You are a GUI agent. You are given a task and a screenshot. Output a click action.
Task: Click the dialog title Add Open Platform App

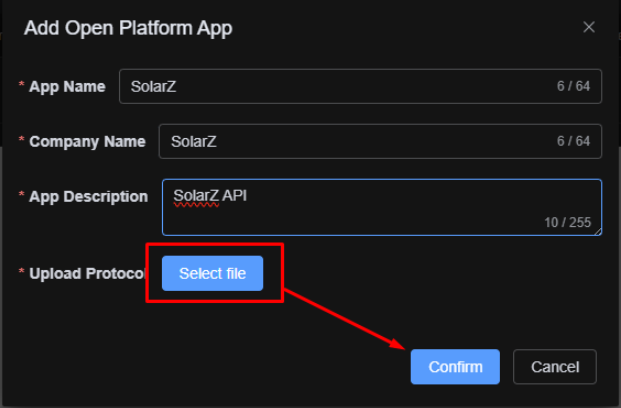point(128,28)
